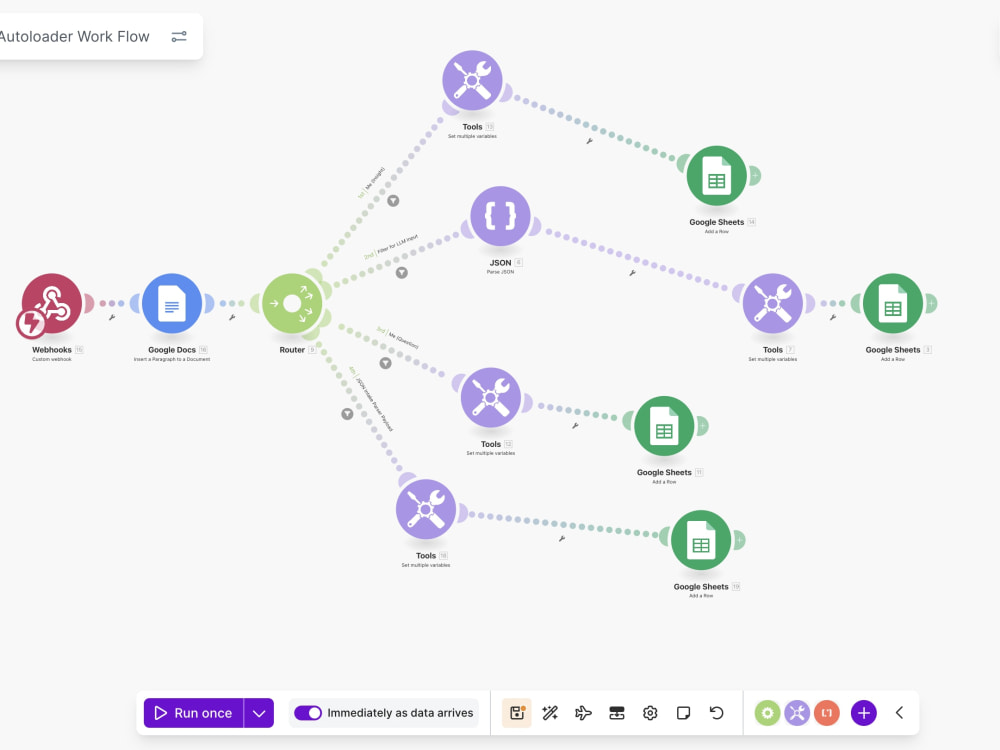Add module after Google Sheets 19
Image resolution: width=1000 pixels, height=750 pixels.
[x=739, y=540]
